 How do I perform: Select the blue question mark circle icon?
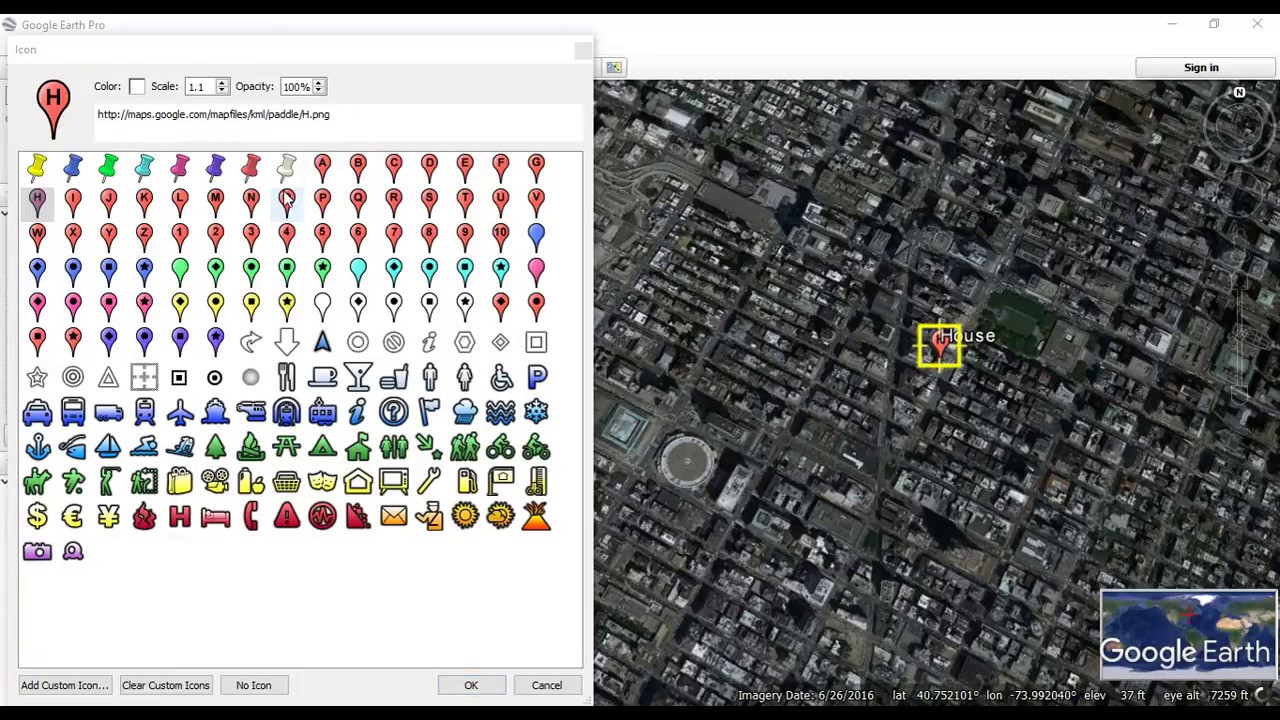pyautogui.click(x=393, y=412)
